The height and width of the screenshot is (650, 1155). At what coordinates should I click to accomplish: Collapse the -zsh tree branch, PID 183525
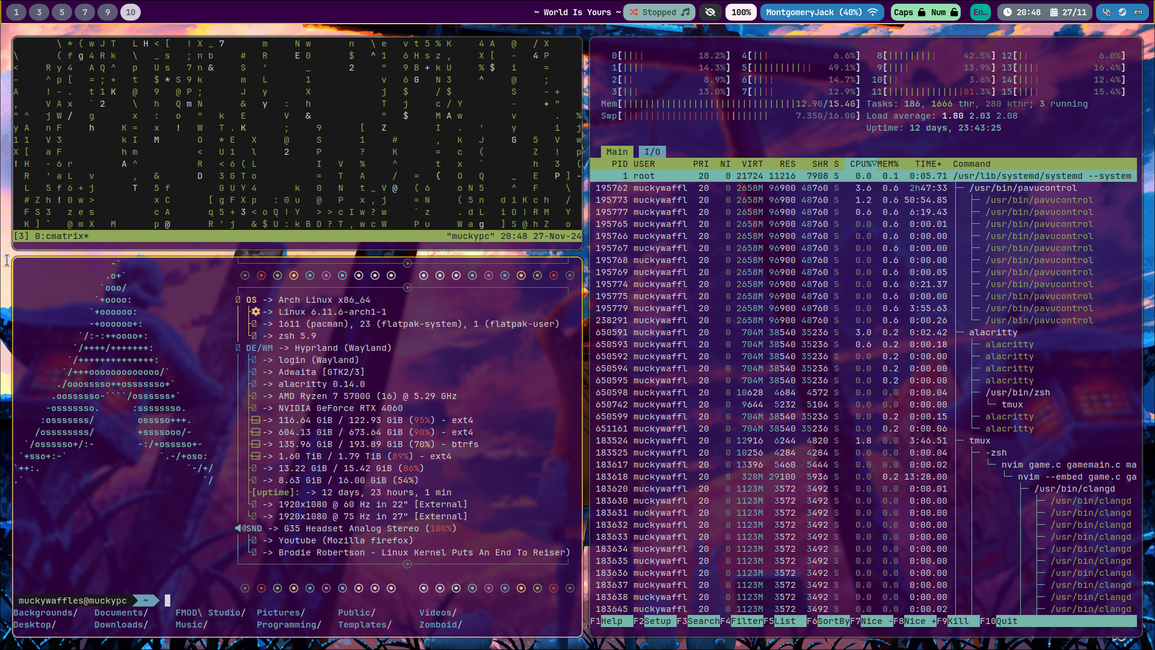point(863,452)
